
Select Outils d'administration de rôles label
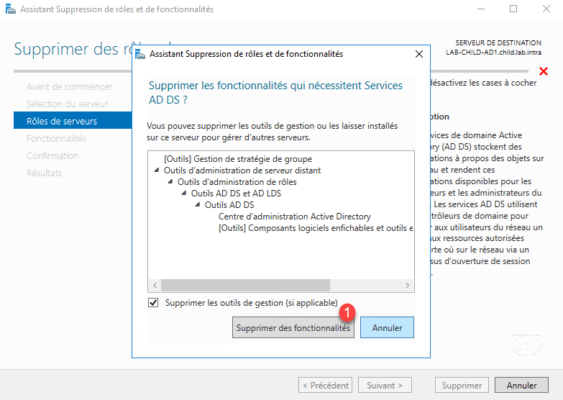[237, 182]
